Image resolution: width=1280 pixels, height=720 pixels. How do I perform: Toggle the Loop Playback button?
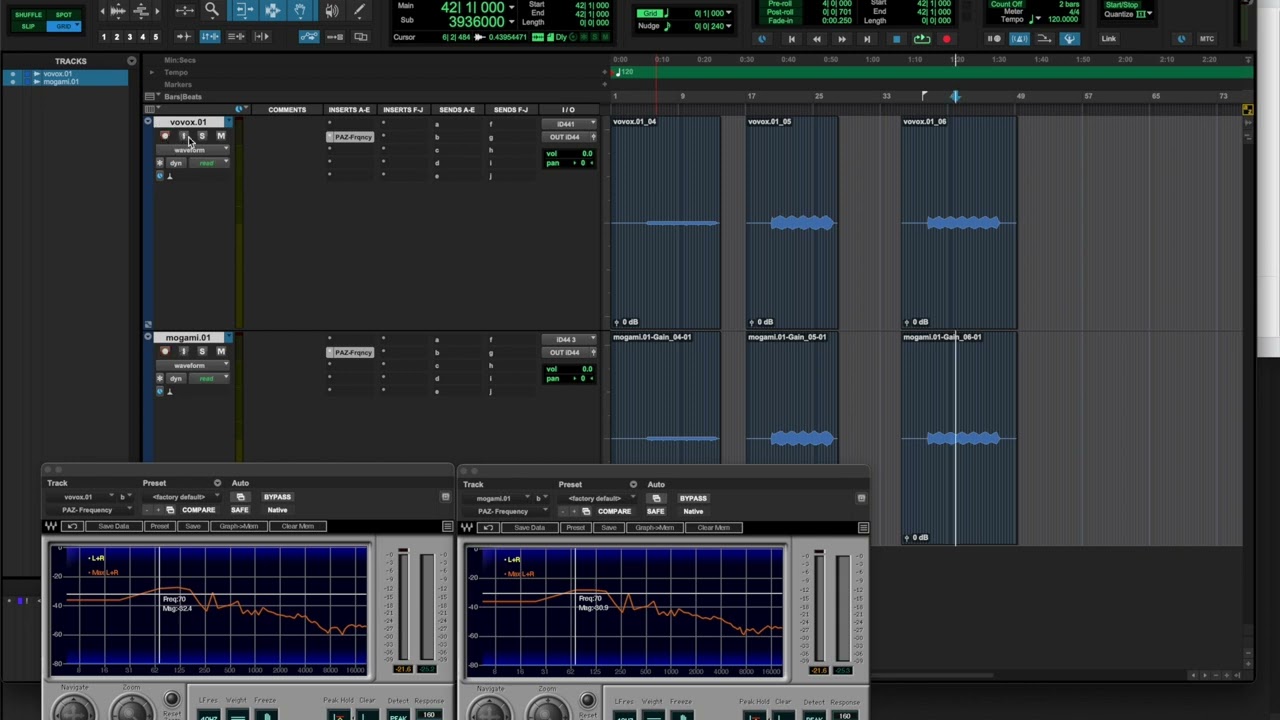(x=921, y=39)
